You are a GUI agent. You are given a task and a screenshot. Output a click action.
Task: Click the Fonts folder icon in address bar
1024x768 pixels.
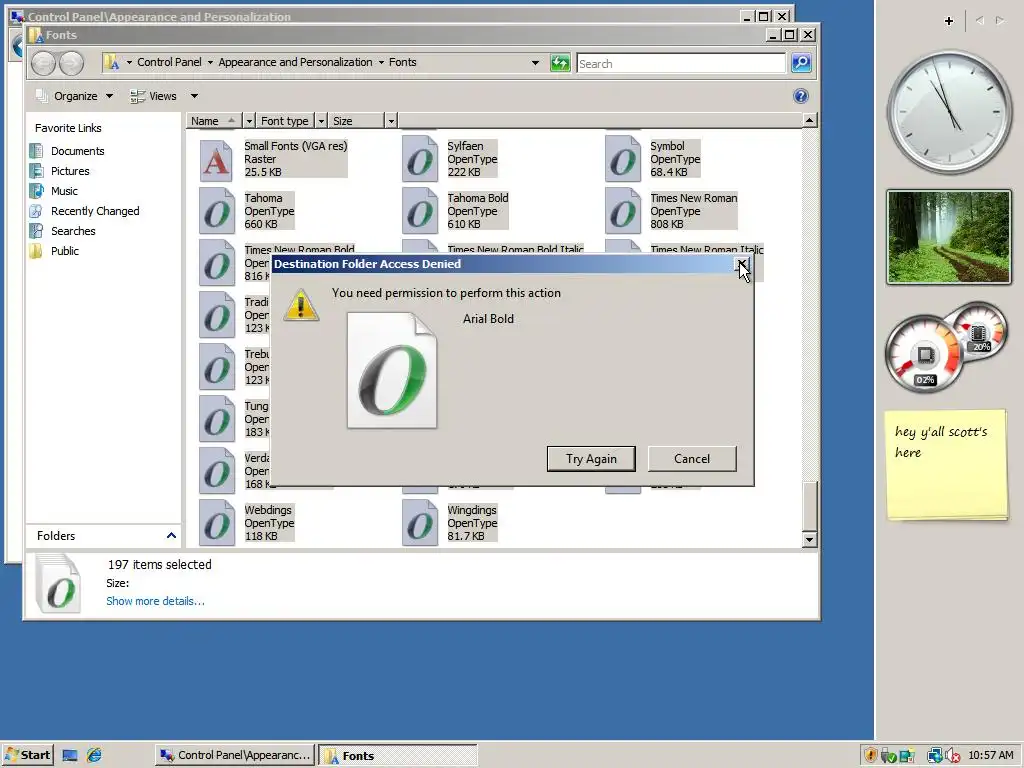click(x=112, y=62)
